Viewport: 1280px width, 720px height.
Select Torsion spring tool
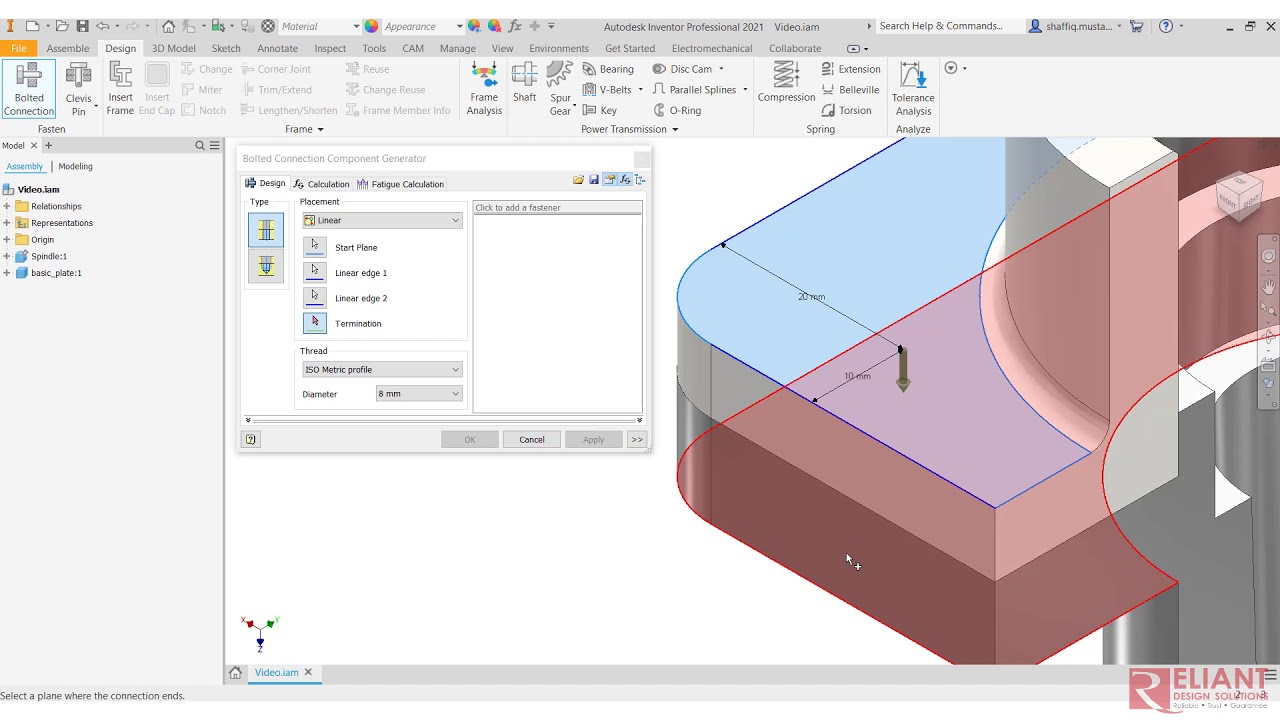[846, 111]
